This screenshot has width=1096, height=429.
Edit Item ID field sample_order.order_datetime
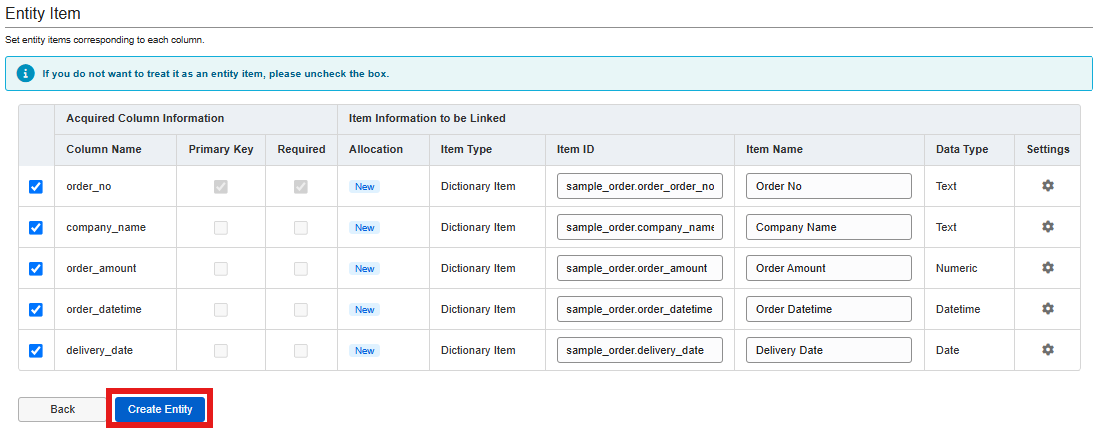coord(640,309)
